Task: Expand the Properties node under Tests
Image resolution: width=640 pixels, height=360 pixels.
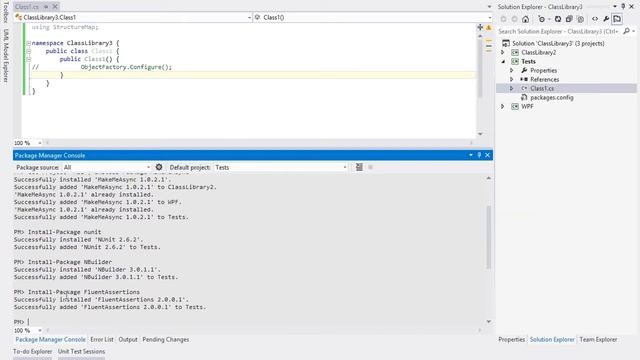Action: (x=511, y=70)
